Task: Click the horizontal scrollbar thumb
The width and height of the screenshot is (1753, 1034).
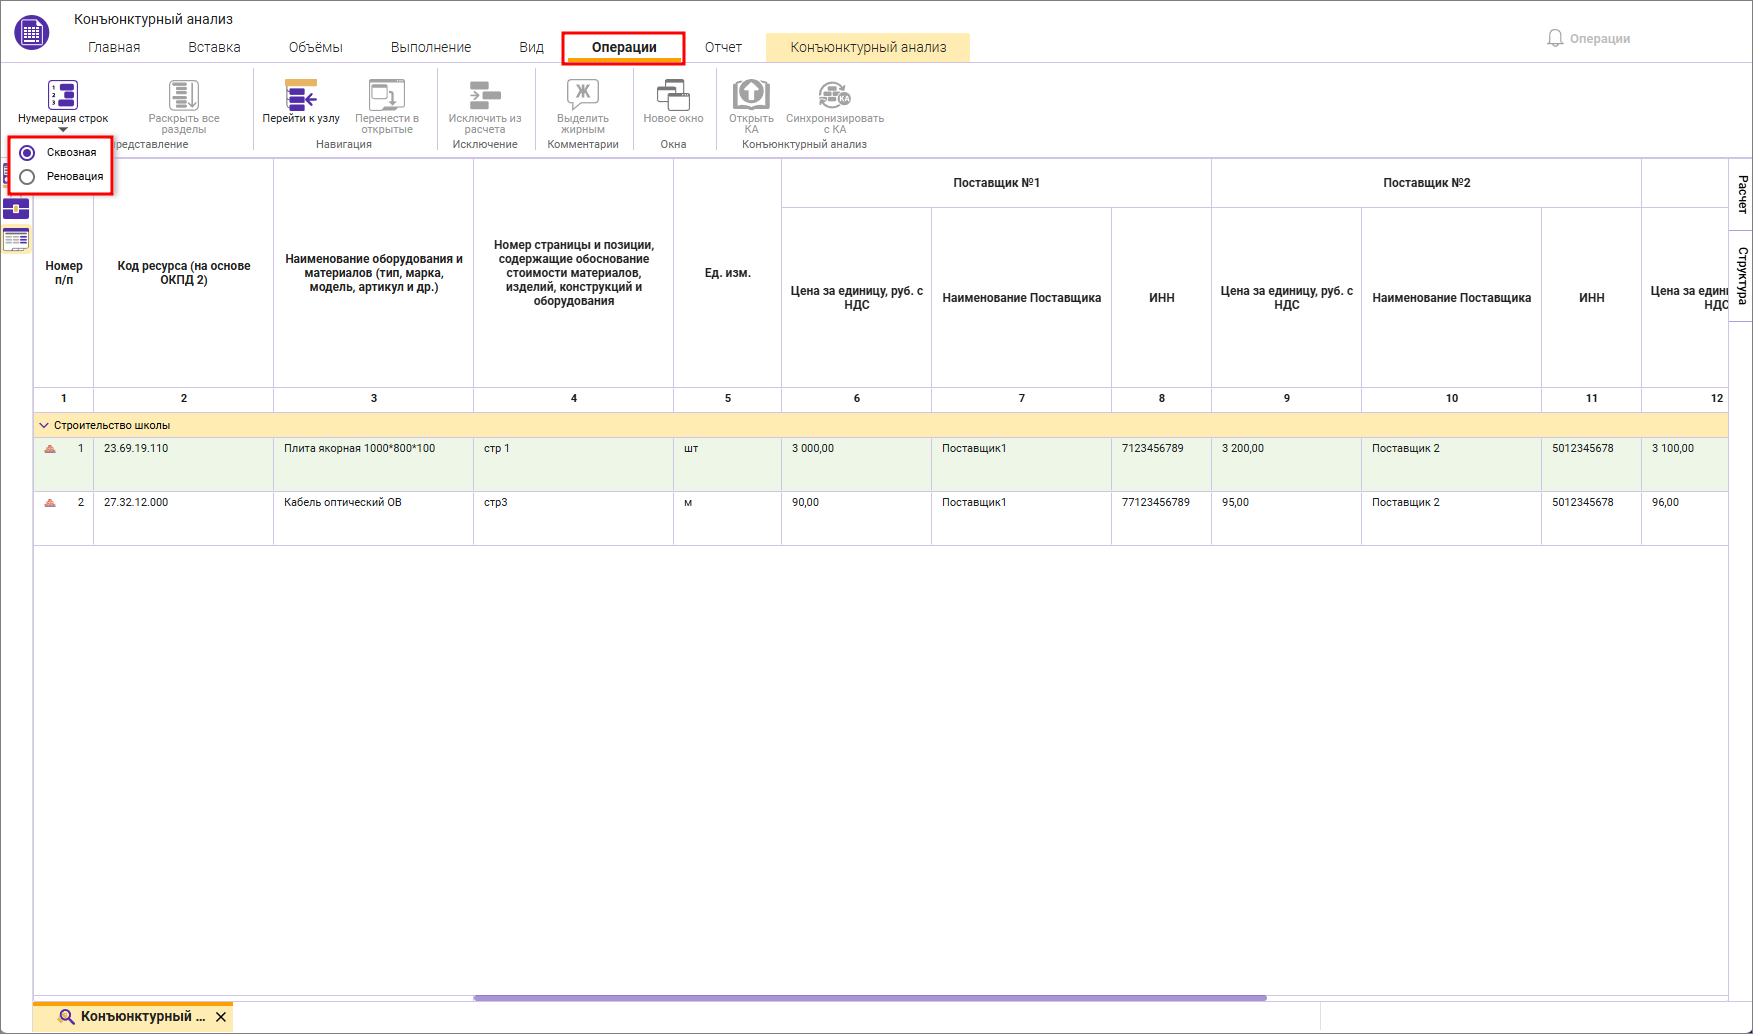Action: pyautogui.click(x=870, y=998)
